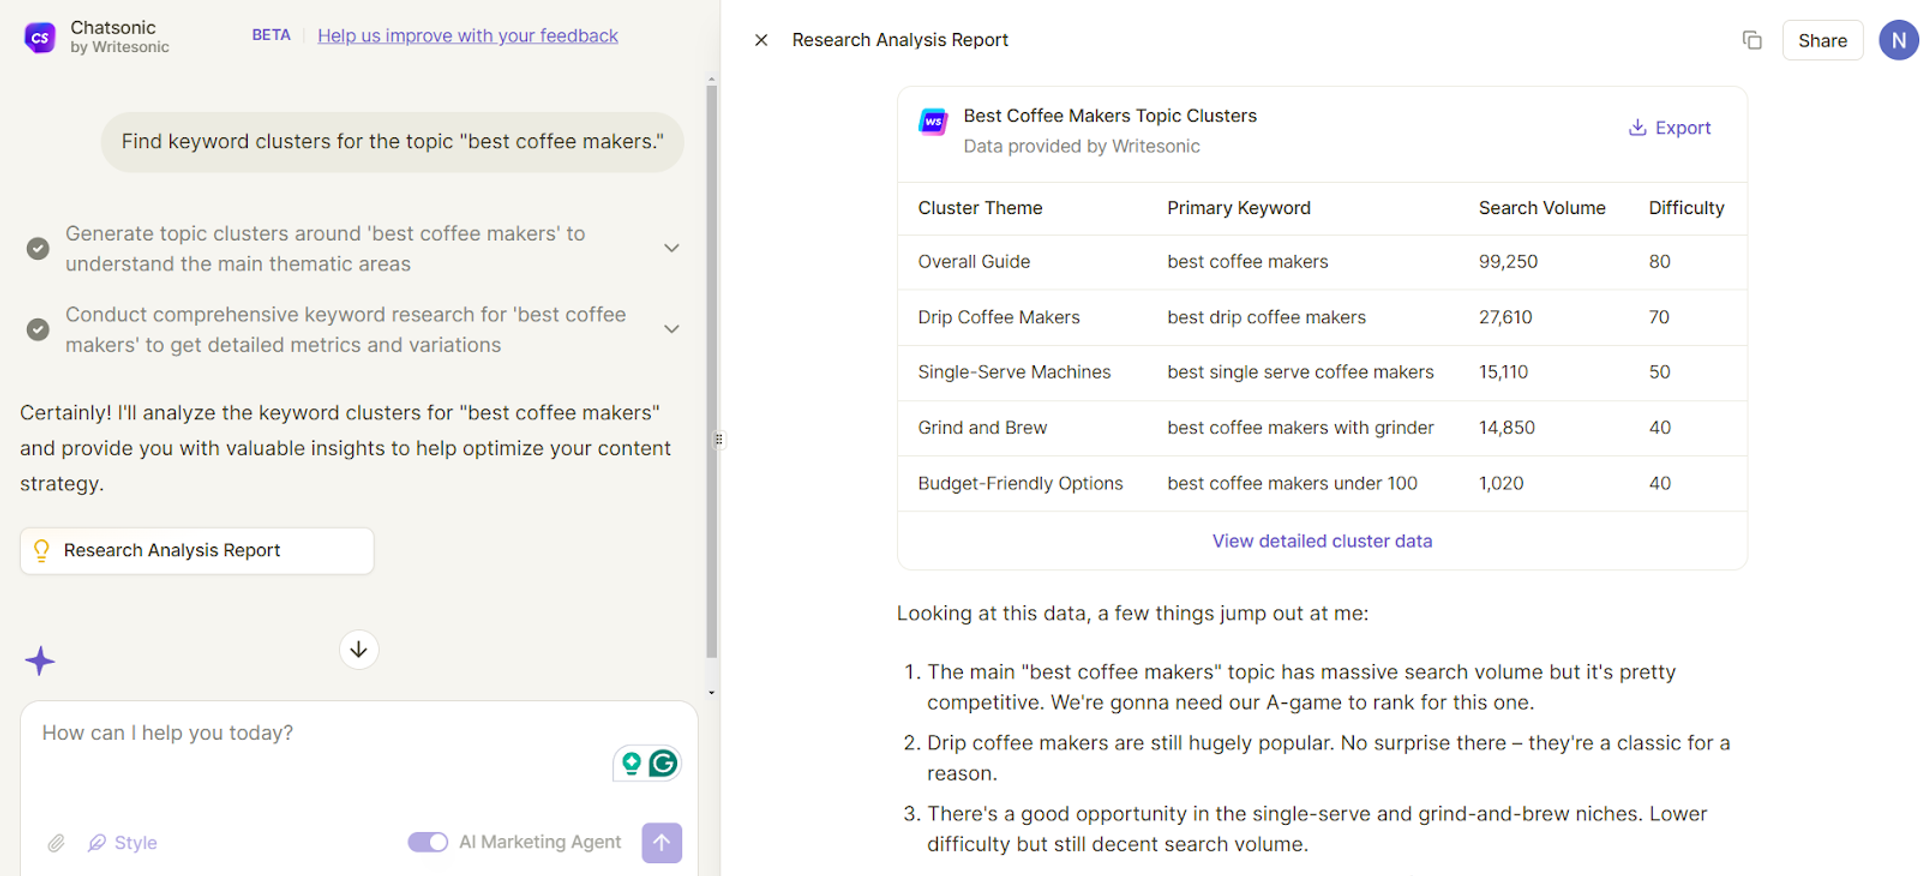Click the 'Research Analysis Report' panel title
The width and height of the screenshot is (1920, 876).
[900, 40]
